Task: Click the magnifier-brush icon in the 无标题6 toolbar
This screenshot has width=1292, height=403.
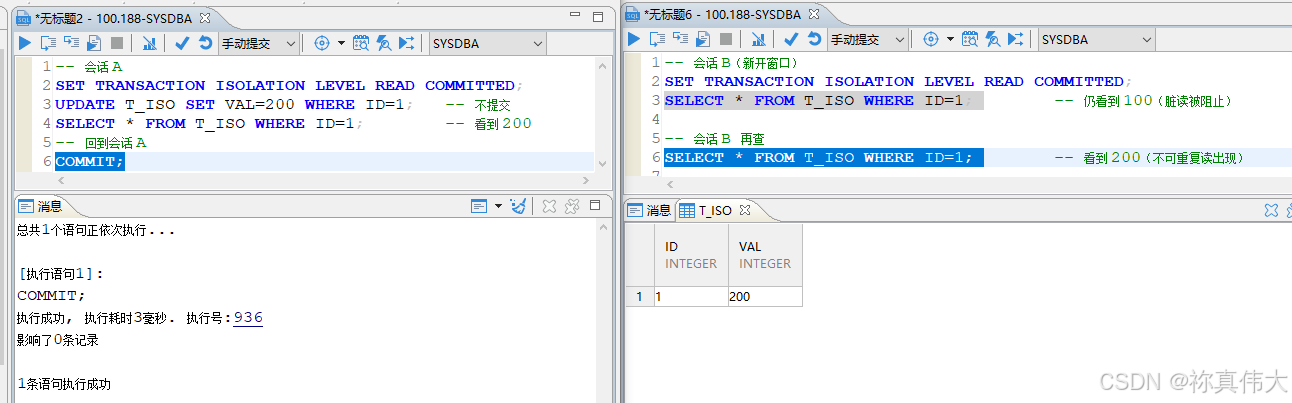Action: point(992,39)
